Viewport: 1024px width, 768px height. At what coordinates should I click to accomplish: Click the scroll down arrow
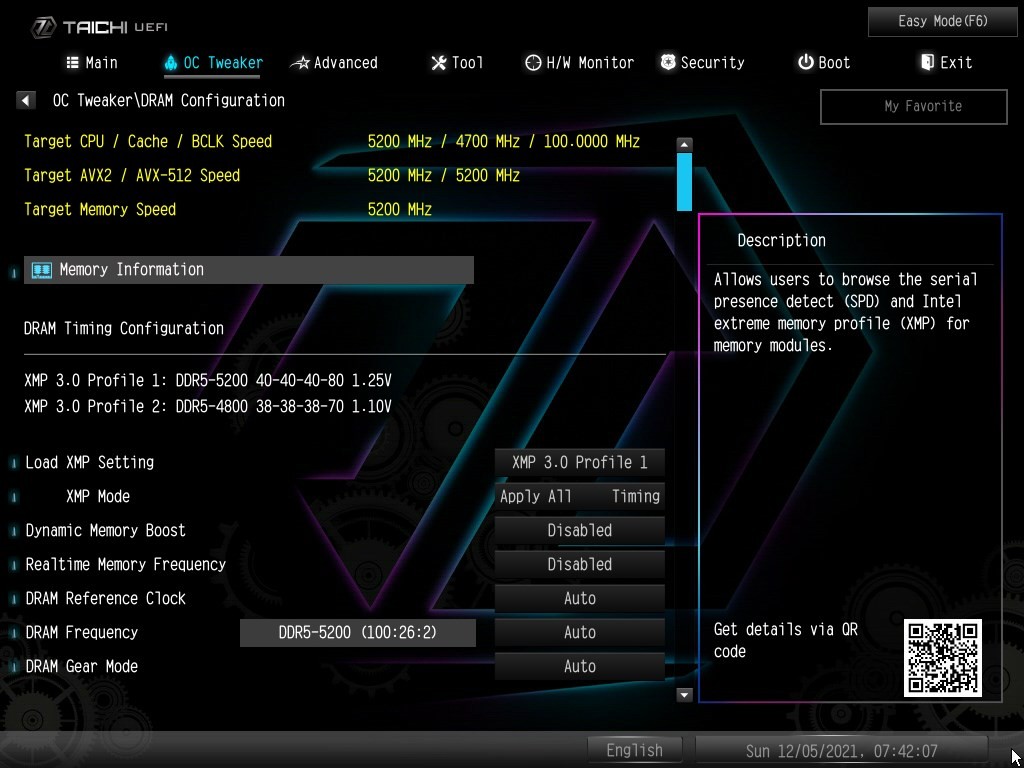pos(684,694)
